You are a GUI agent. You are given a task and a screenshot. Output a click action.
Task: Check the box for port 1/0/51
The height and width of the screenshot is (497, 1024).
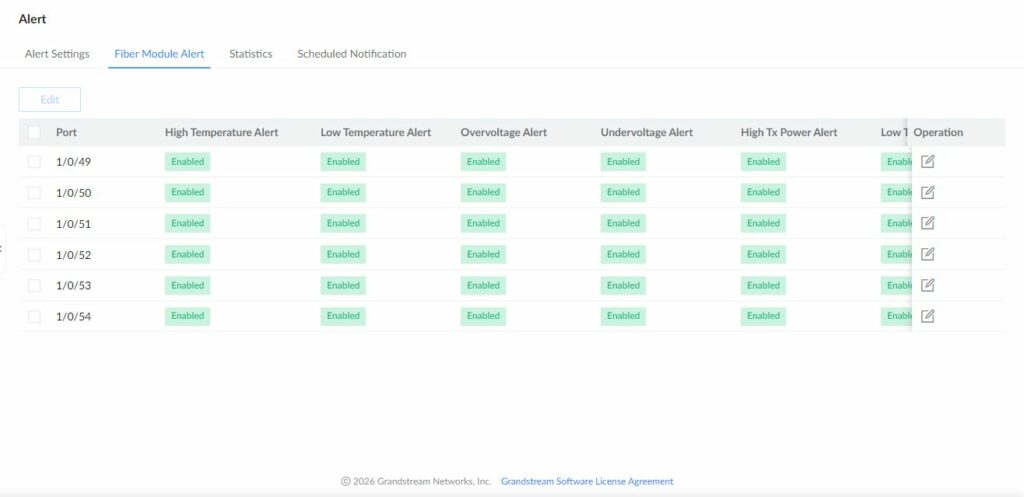point(34,224)
